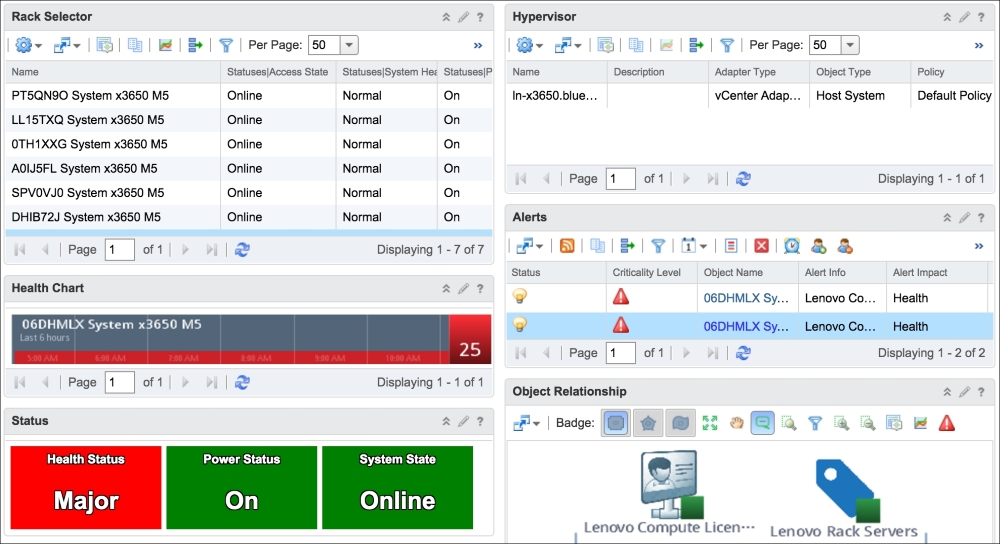1000x544 pixels.
Task: Click the copy/multi-select icon in Rack Selector toolbar
Action: point(135,45)
